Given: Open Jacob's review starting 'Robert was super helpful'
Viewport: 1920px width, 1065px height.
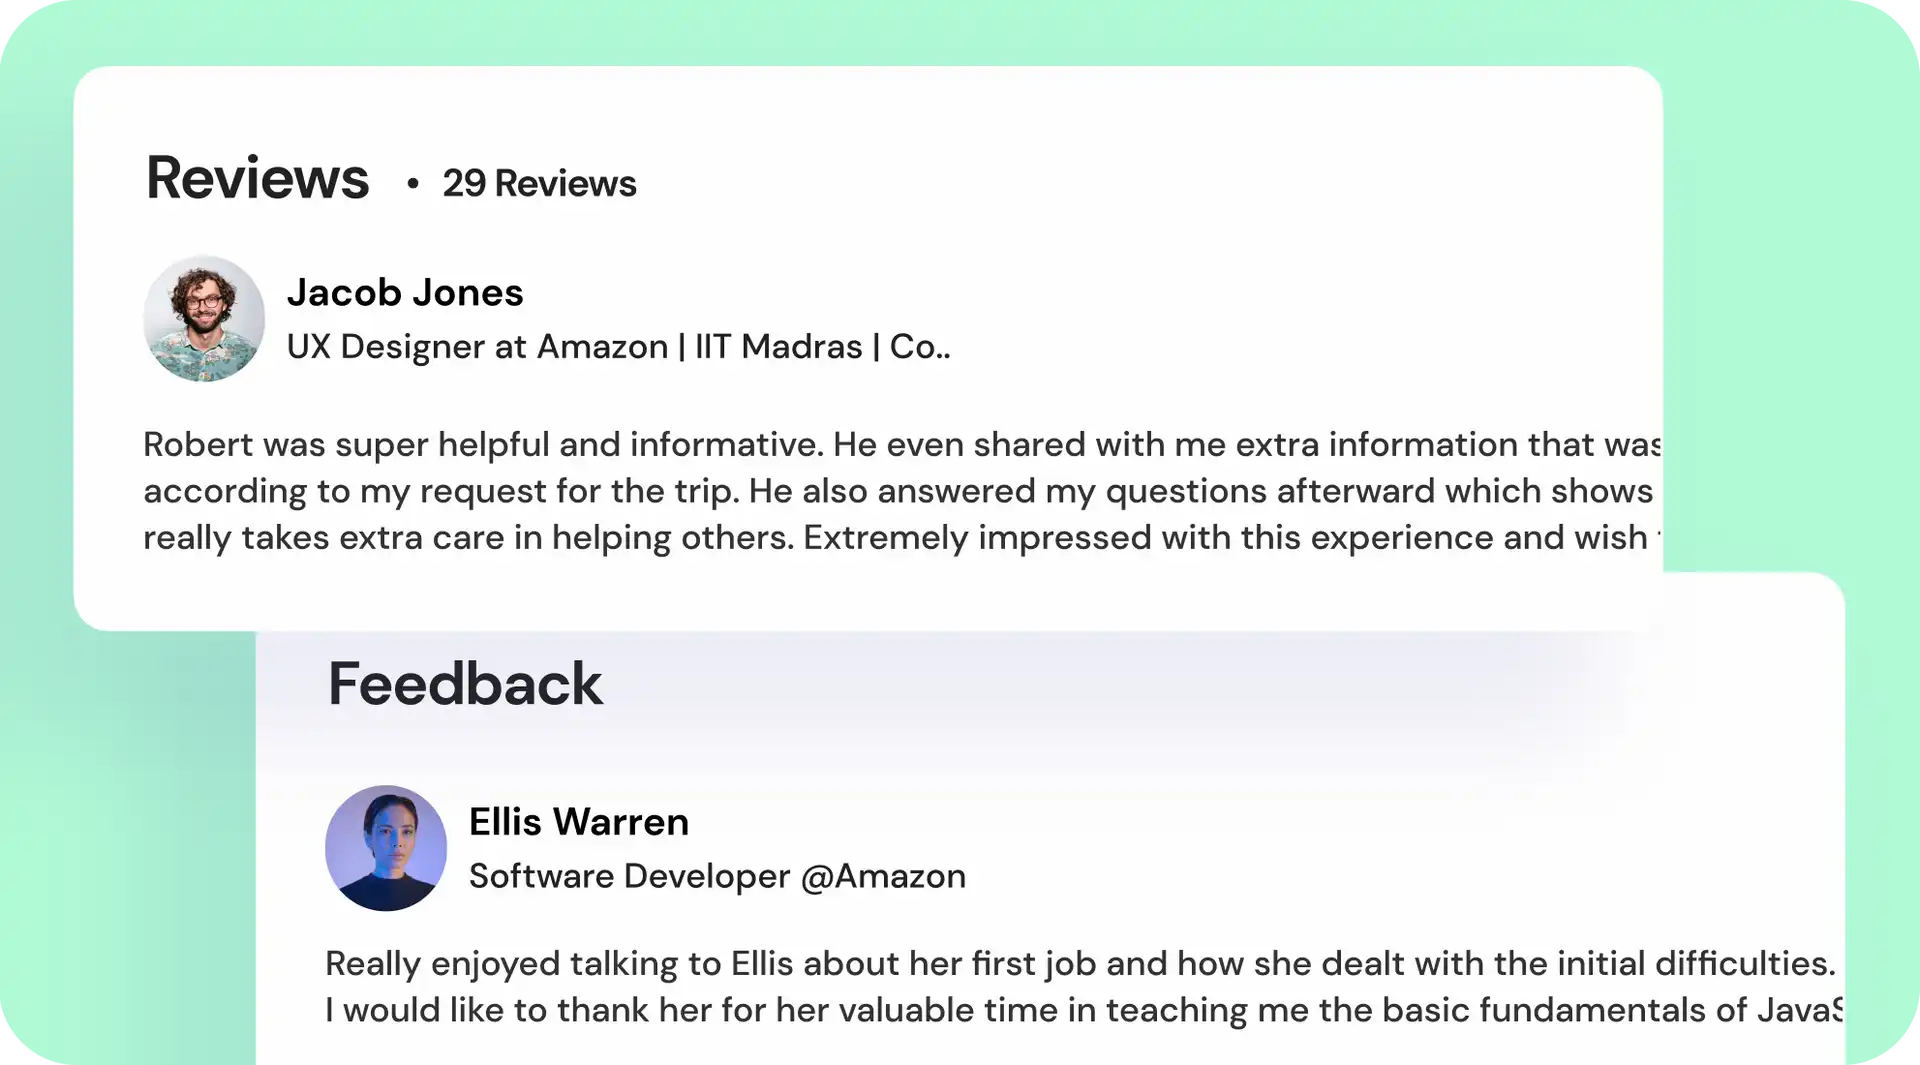Looking at the screenshot, I should click(x=902, y=444).
